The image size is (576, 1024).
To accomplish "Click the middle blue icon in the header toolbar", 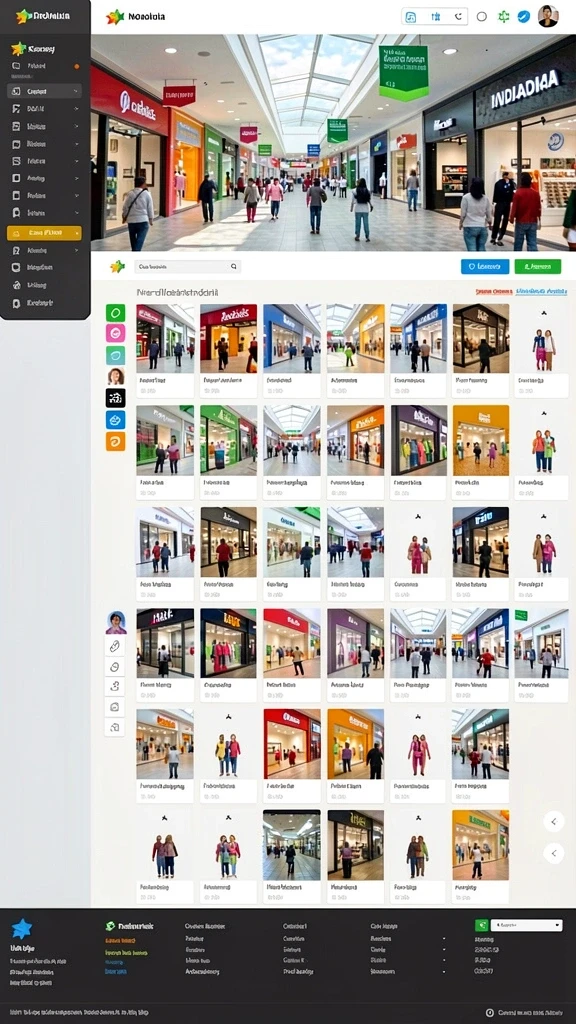I will pos(435,17).
